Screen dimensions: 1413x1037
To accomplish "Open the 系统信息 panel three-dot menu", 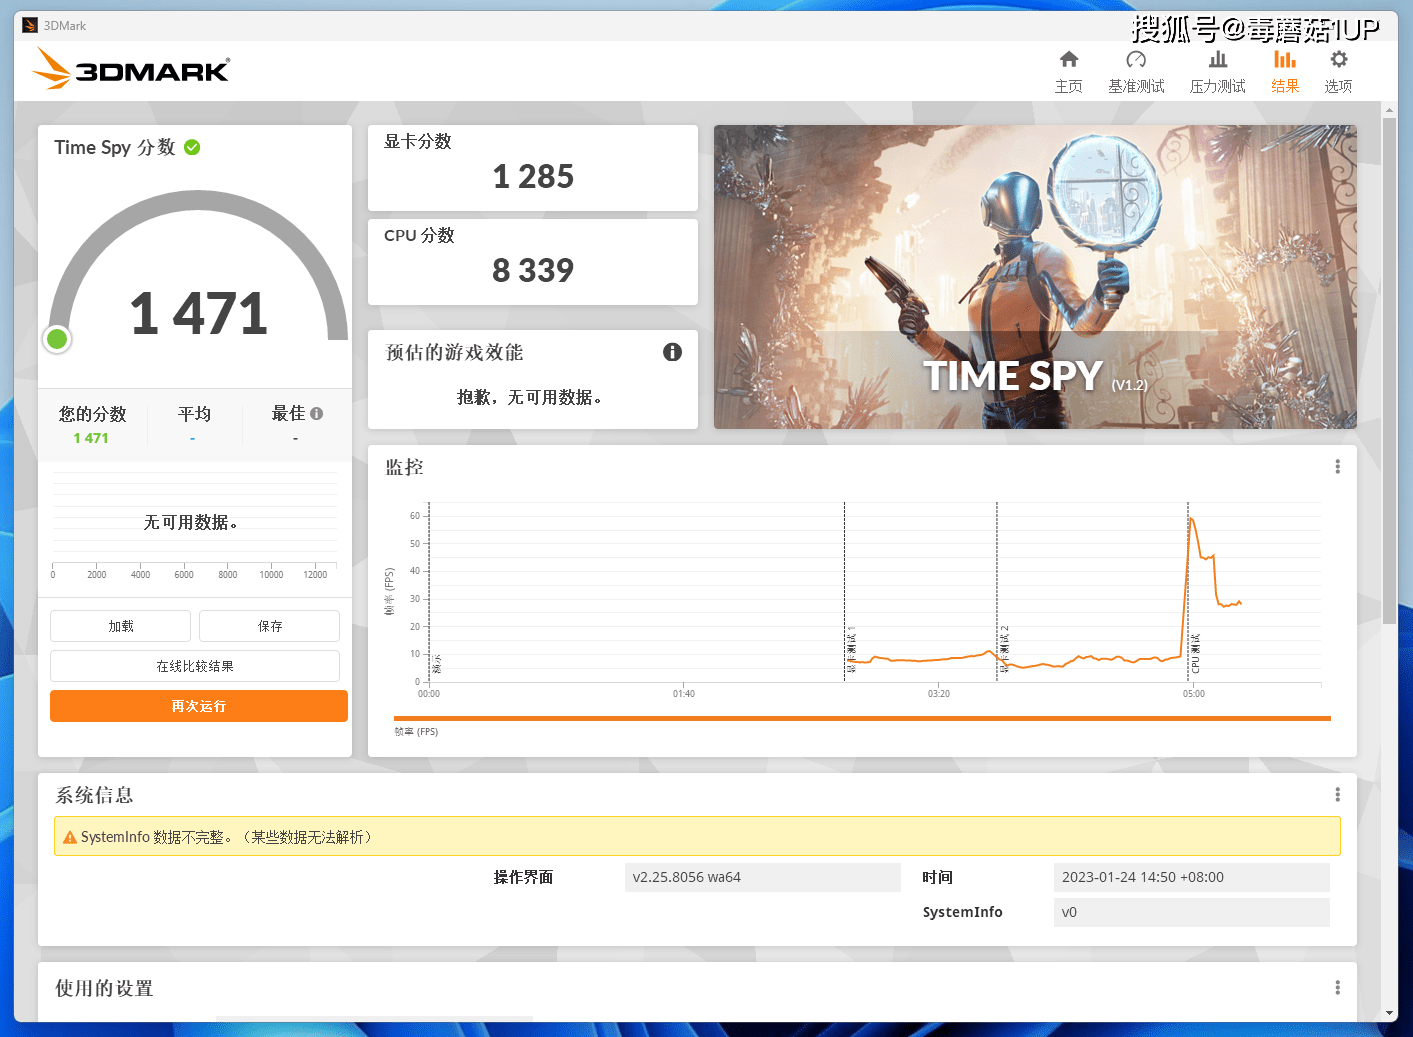I will 1337,795.
